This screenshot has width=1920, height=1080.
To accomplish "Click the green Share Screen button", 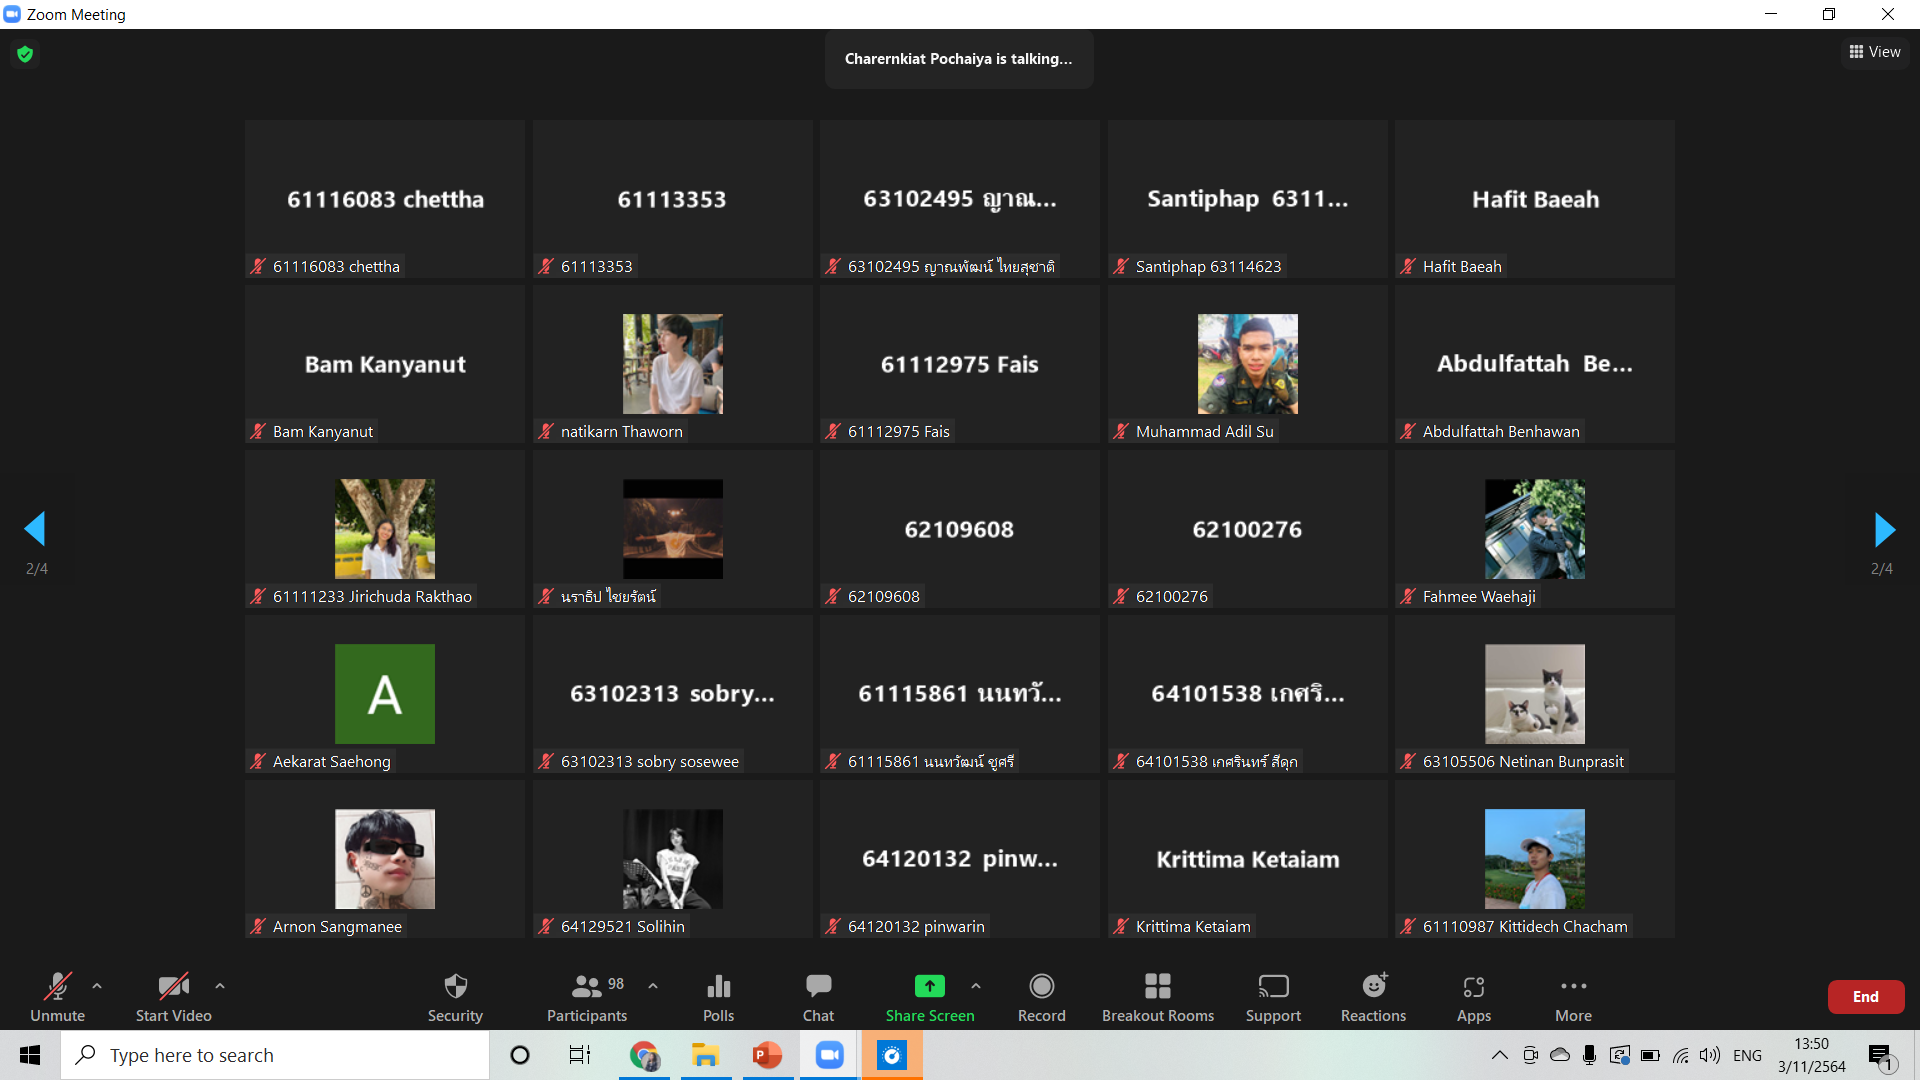I will point(929,987).
